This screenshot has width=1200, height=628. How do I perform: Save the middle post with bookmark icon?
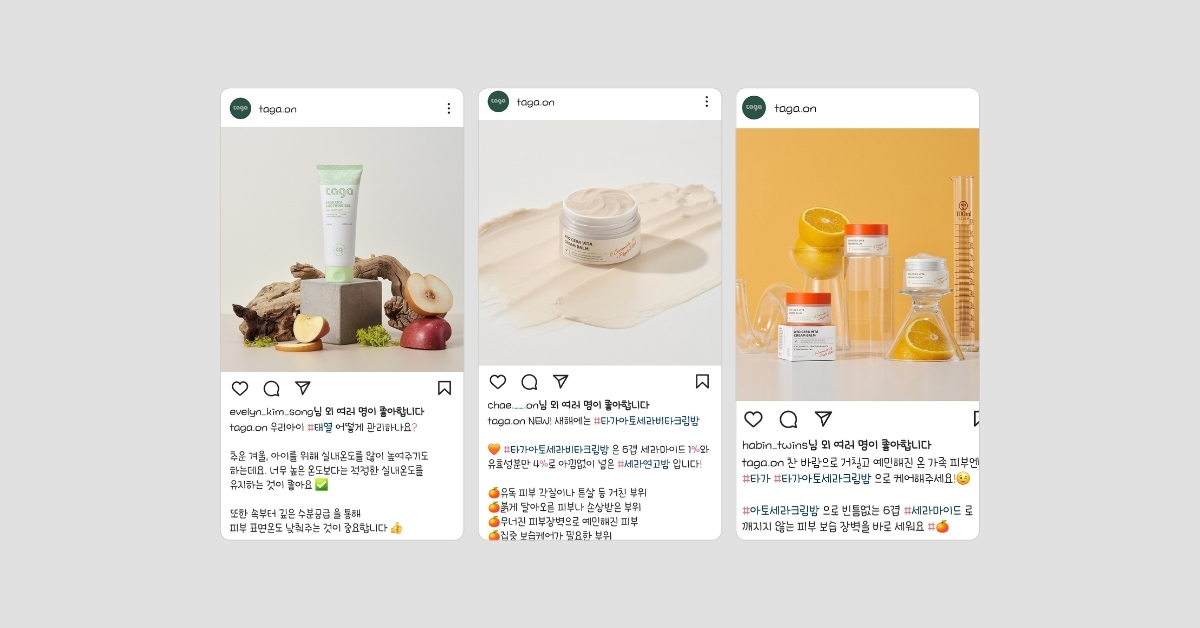click(702, 381)
